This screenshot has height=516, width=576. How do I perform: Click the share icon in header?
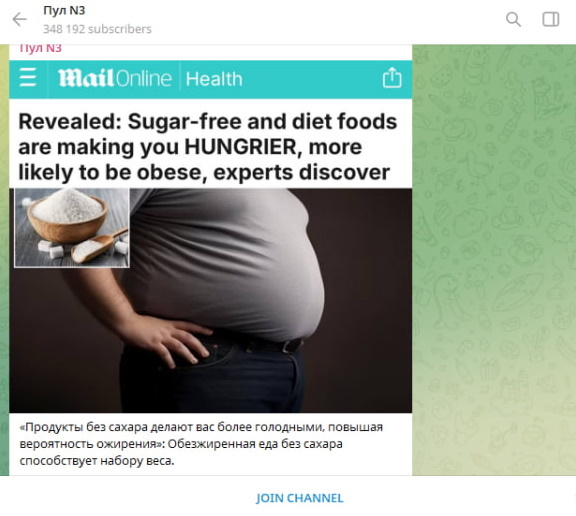392,77
